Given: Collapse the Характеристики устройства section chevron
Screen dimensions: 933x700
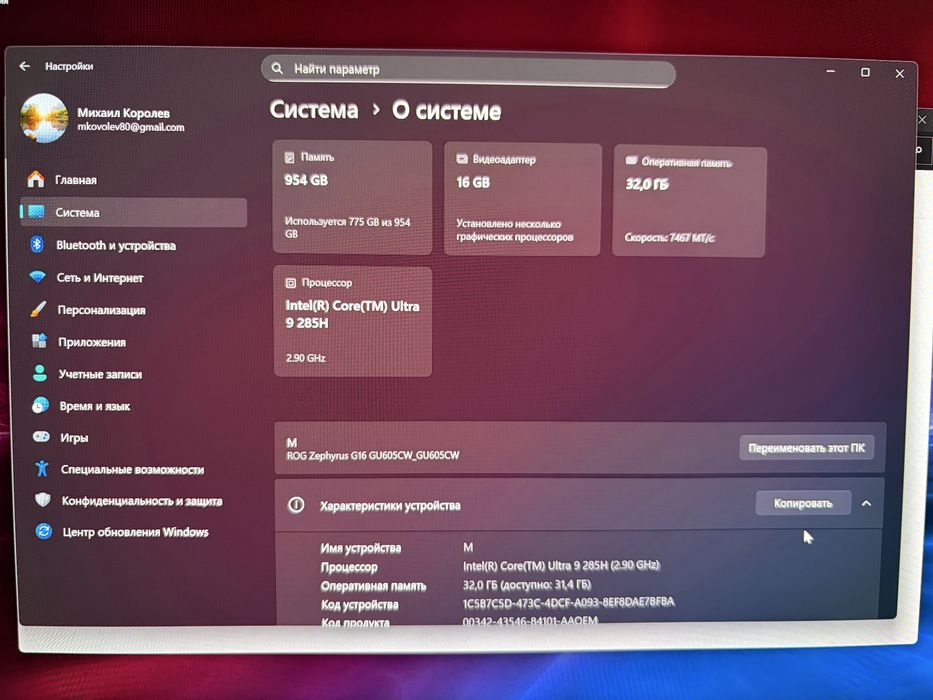Looking at the screenshot, I should point(866,504).
